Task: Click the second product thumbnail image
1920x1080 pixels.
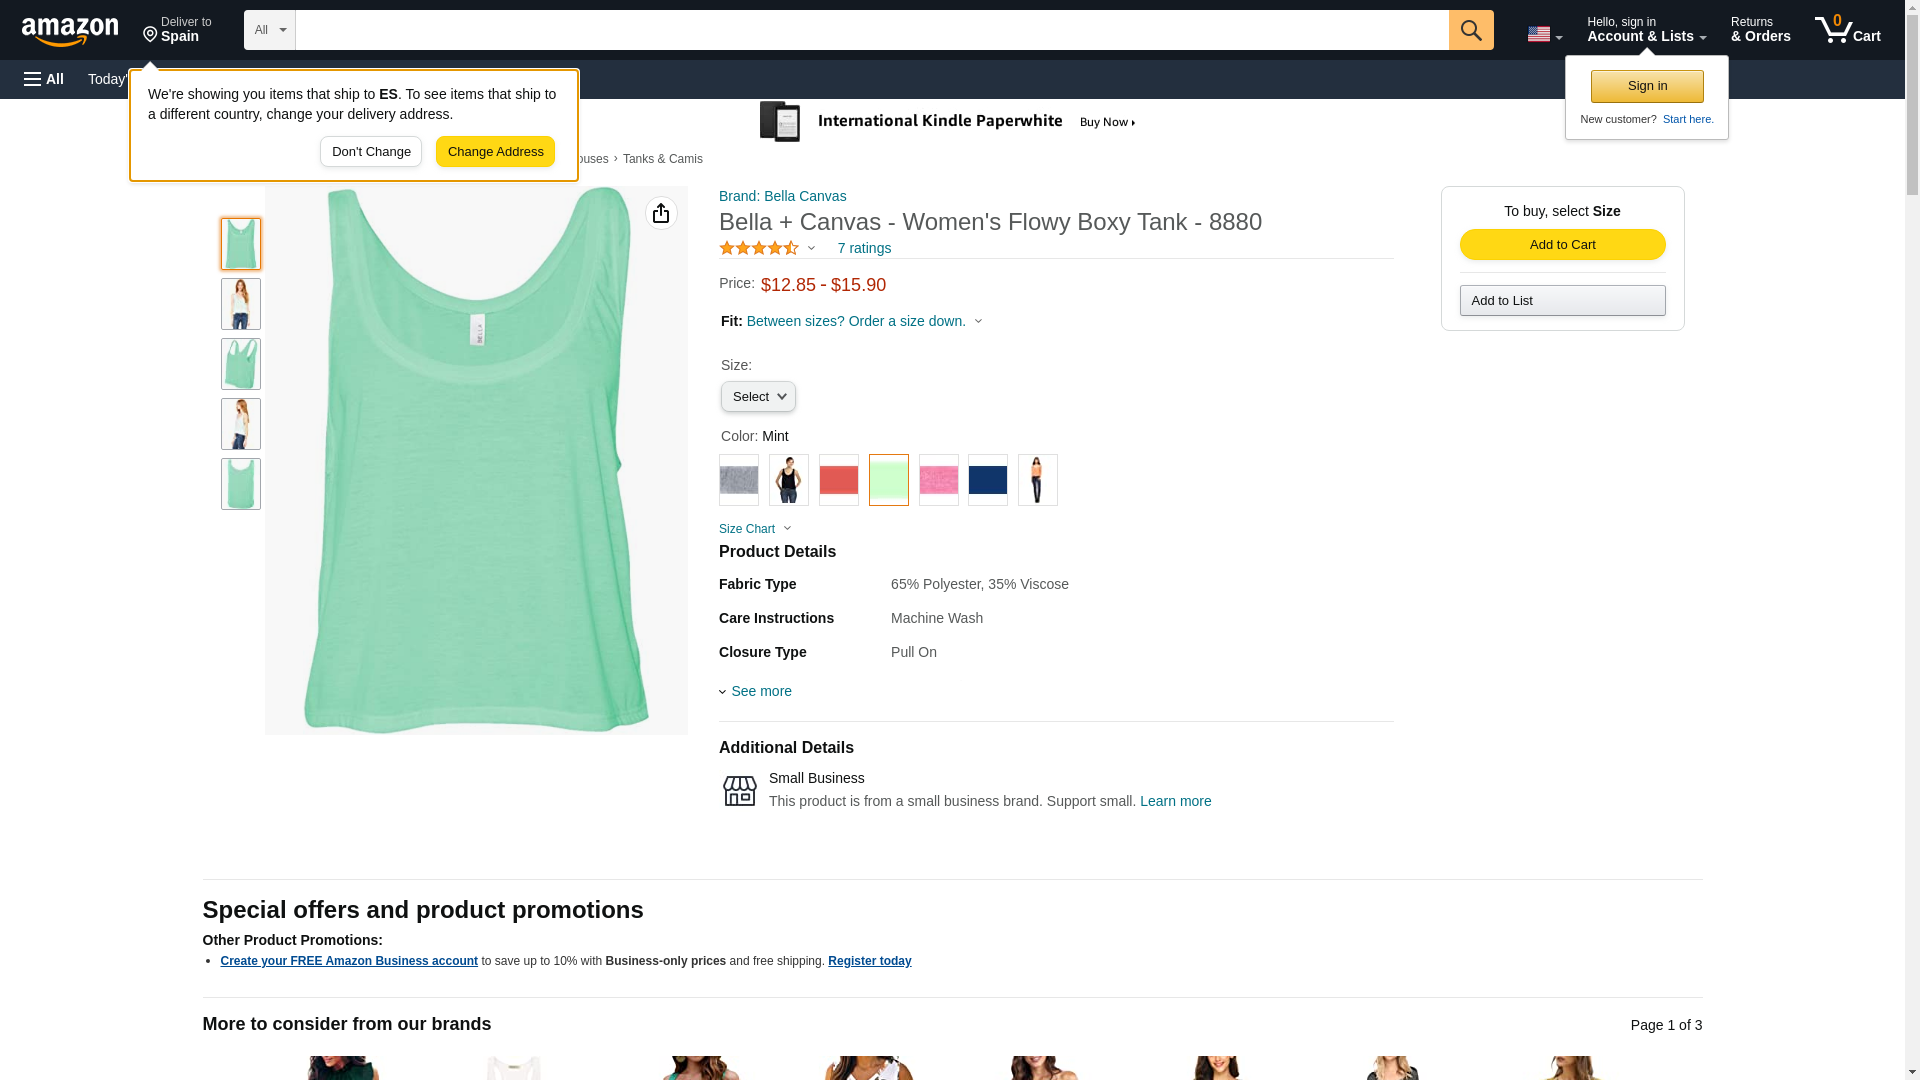Action: [x=240, y=304]
